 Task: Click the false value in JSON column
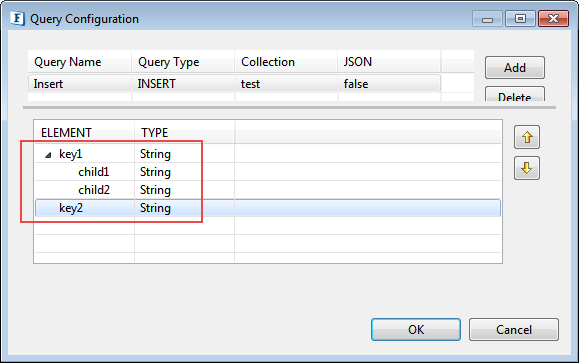pyautogui.click(x=356, y=84)
